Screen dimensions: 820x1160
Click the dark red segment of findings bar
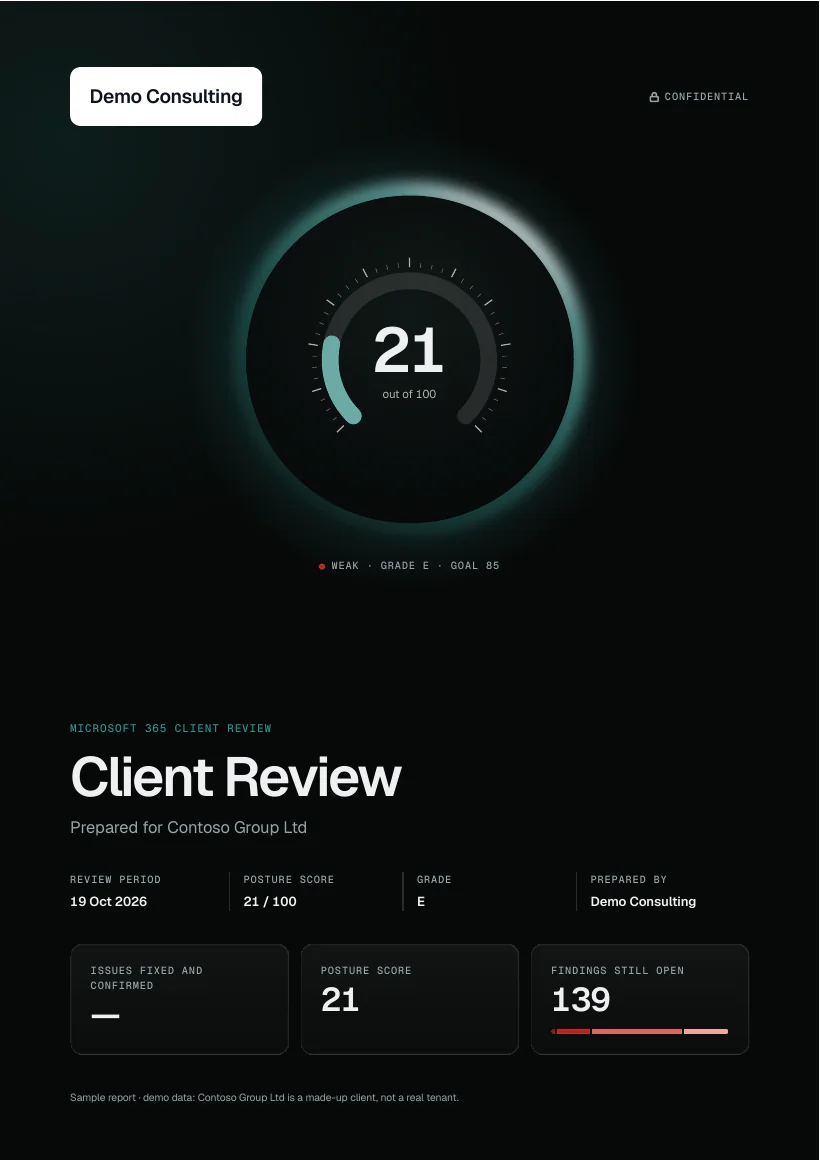(x=573, y=1031)
